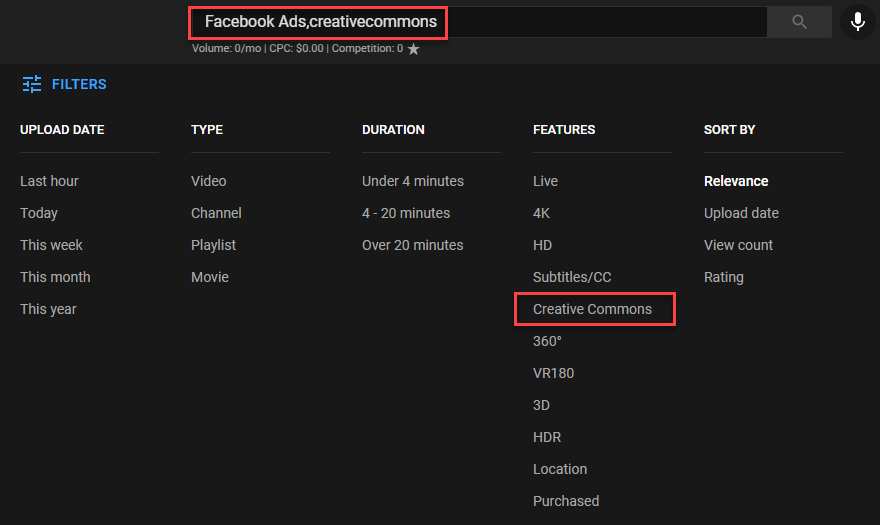Choose the This year upload date
Image resolution: width=880 pixels, height=525 pixels.
[x=48, y=309]
